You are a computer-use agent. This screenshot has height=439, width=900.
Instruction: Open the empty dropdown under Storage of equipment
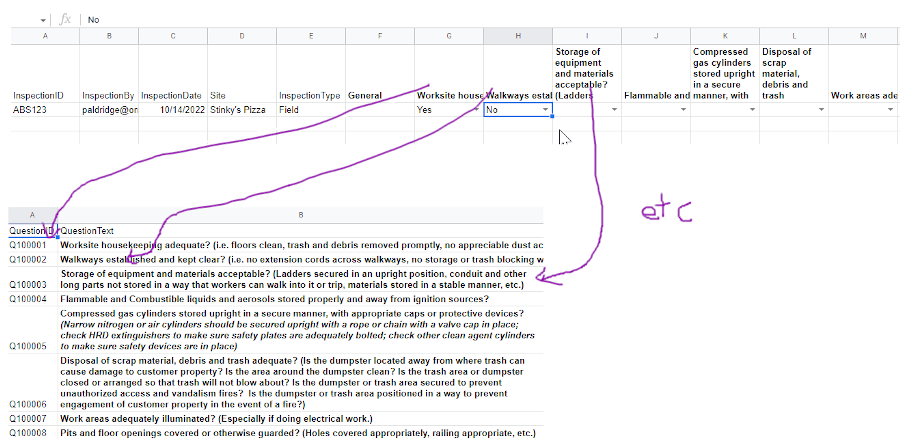(x=615, y=109)
